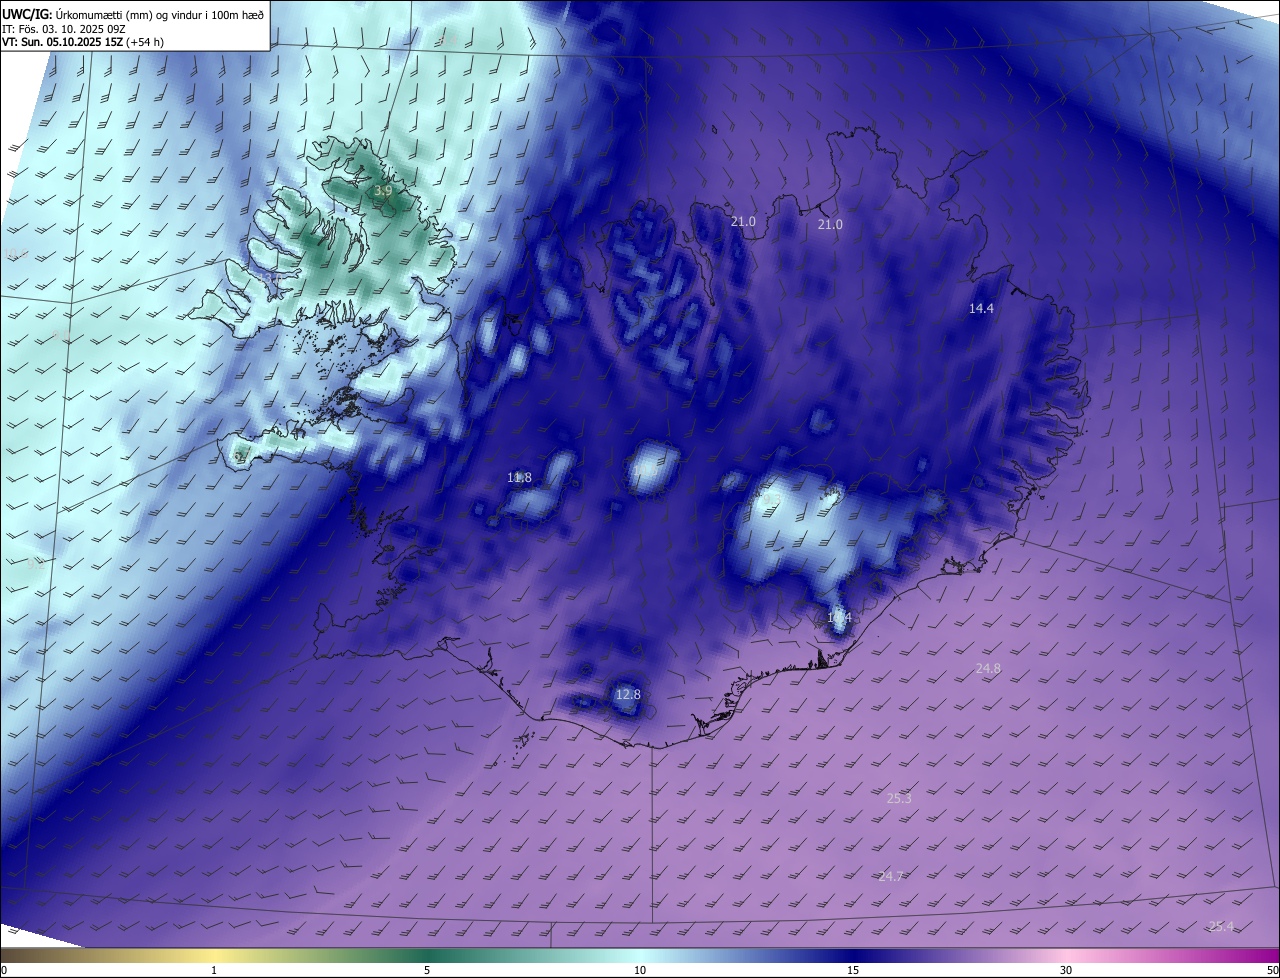
Task: Click the 24.8 value off the southeast coast
Action: 987,668
